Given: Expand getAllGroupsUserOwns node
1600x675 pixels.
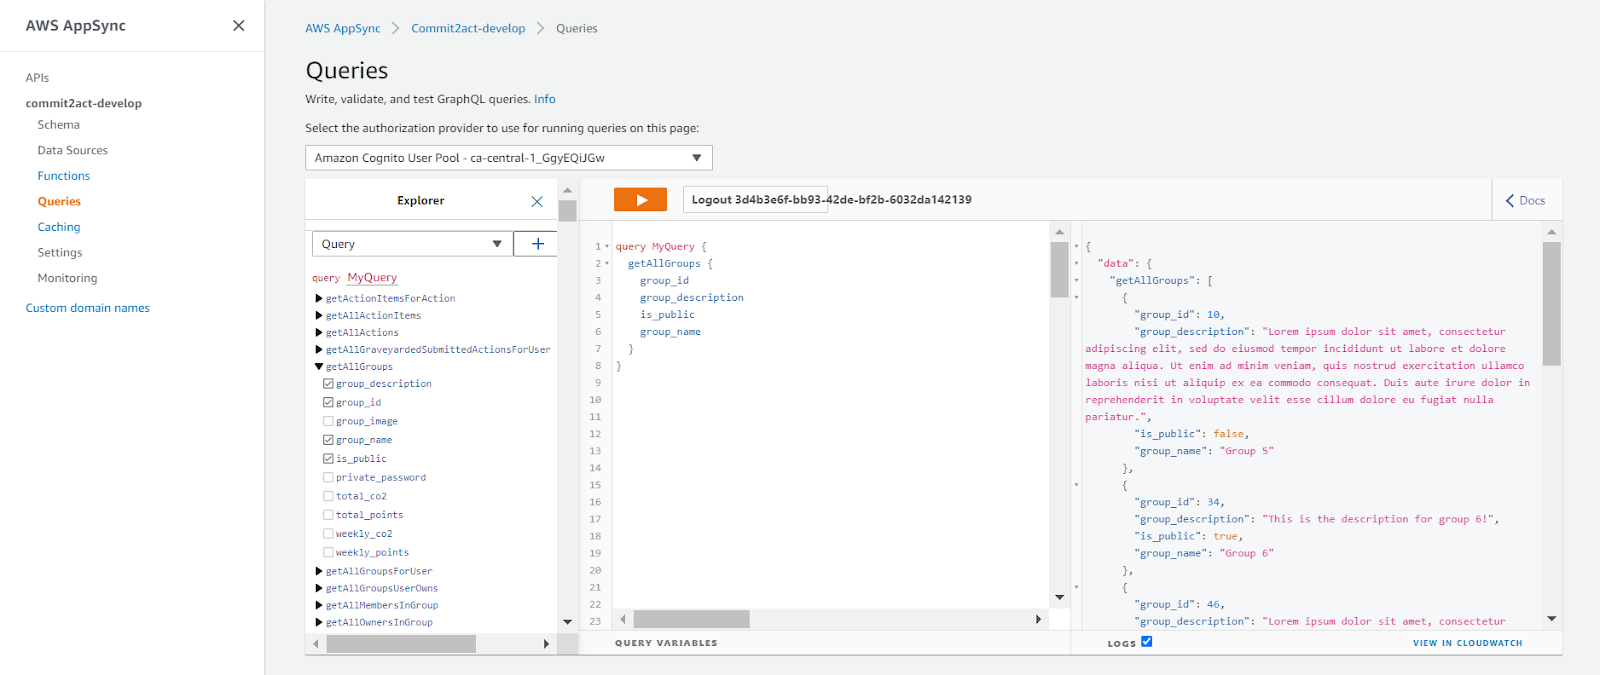Looking at the screenshot, I should click(x=319, y=589).
